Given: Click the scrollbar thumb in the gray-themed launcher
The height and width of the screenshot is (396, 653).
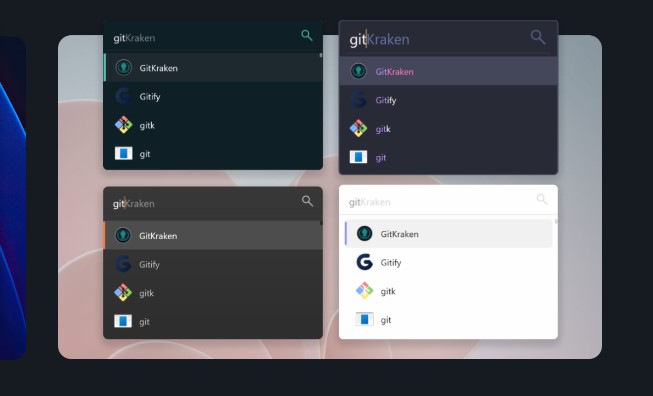Looking at the screenshot, I should coord(321,223).
